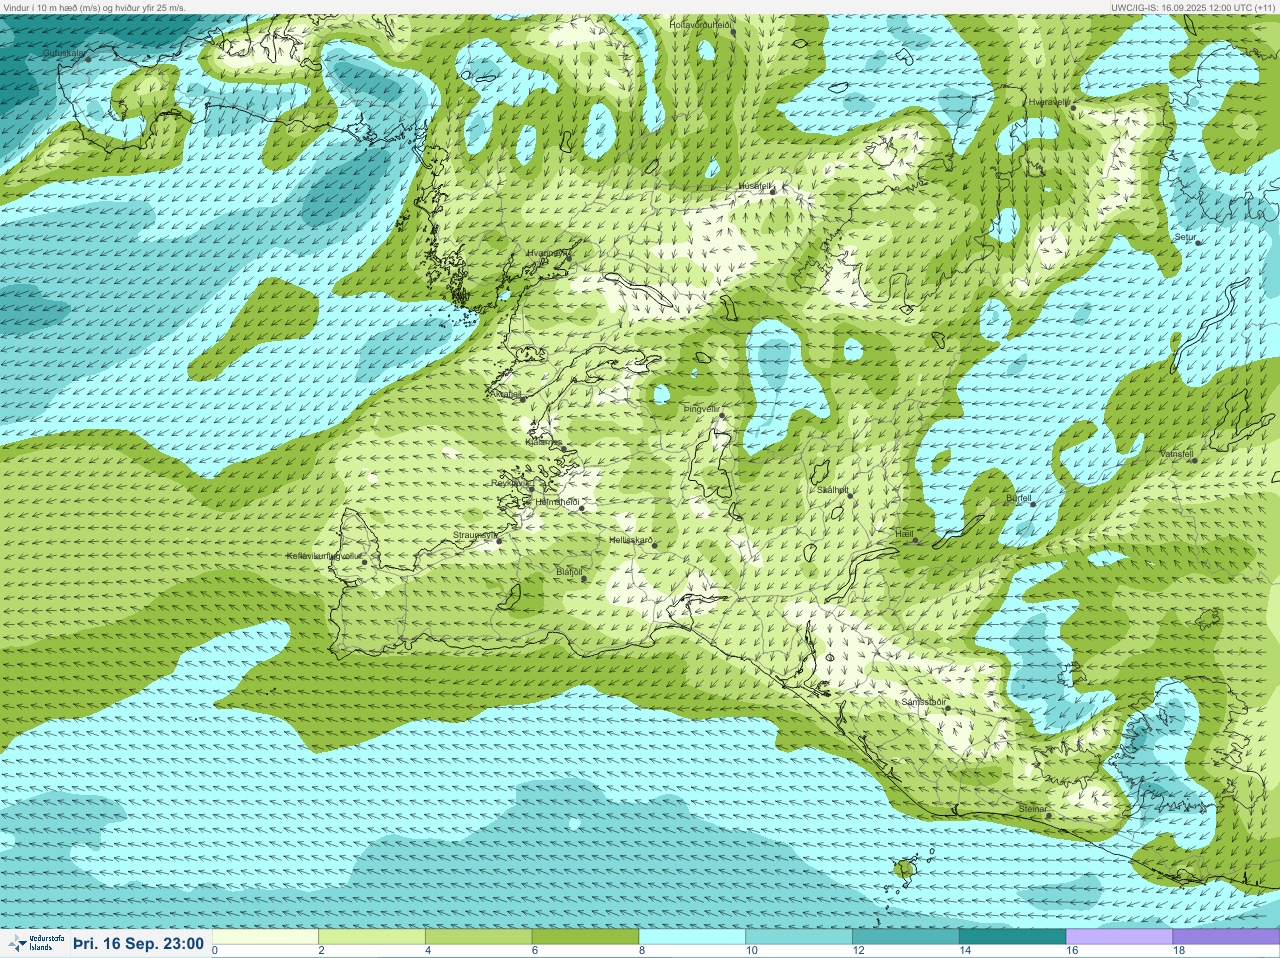The image size is (1280, 958).
Task: Select the 0–2 m/s legend swatch
Action: [x=265, y=937]
